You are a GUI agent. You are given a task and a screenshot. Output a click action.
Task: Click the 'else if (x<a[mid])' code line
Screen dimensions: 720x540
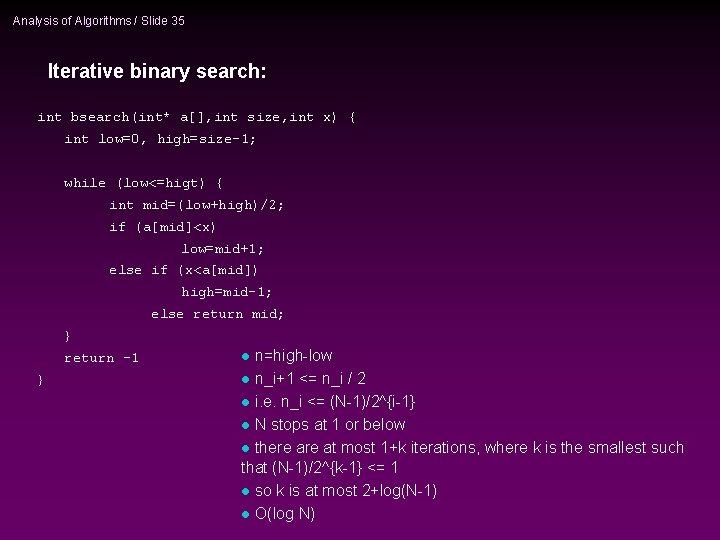click(x=183, y=270)
